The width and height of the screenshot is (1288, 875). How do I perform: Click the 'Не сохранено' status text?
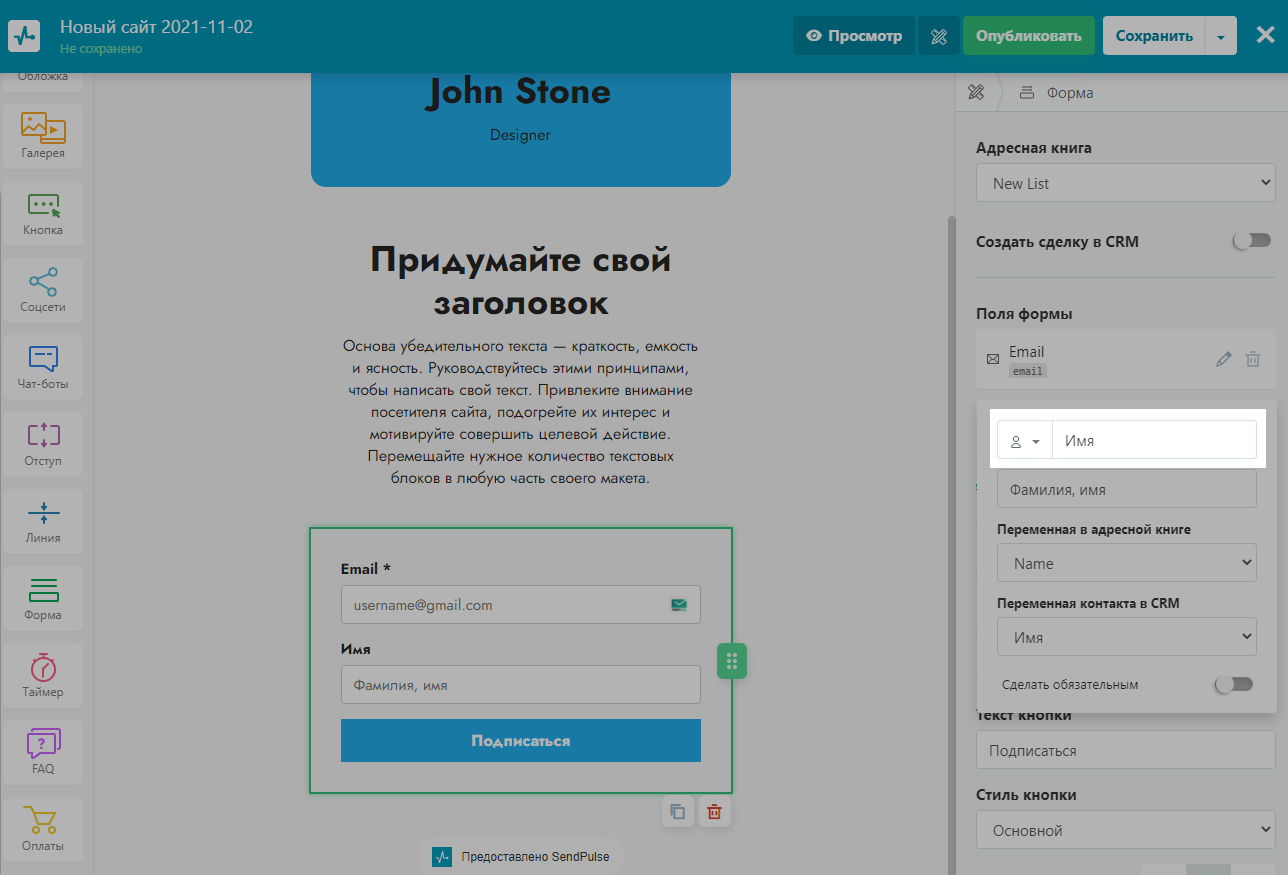pos(101,48)
